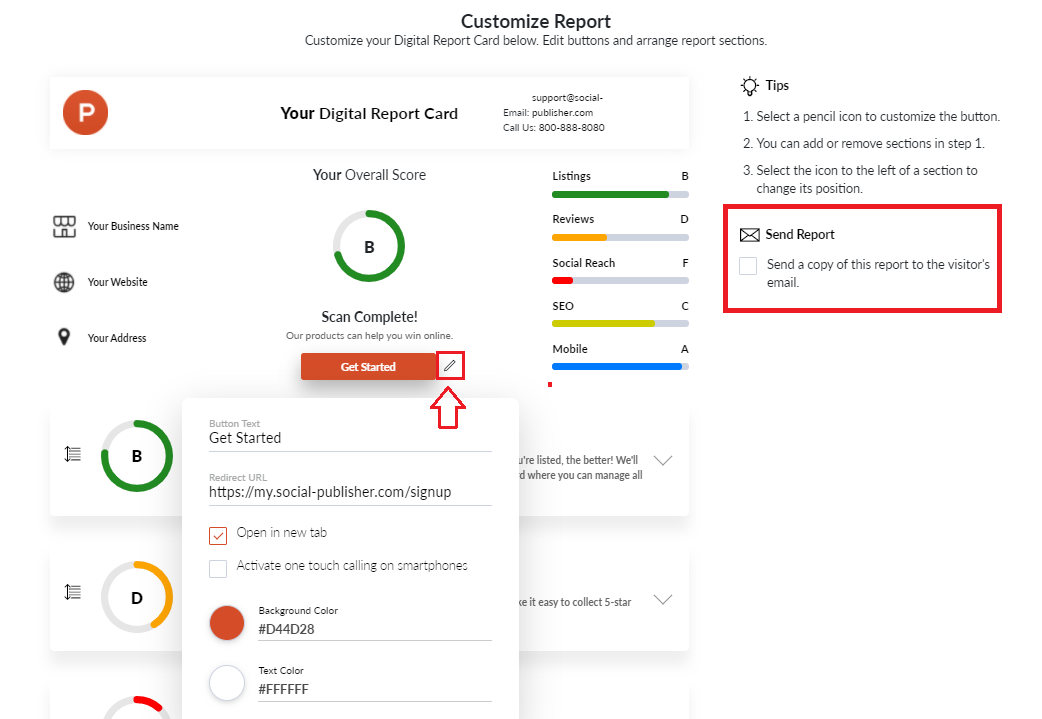Click the Text Color hex field

click(375, 689)
